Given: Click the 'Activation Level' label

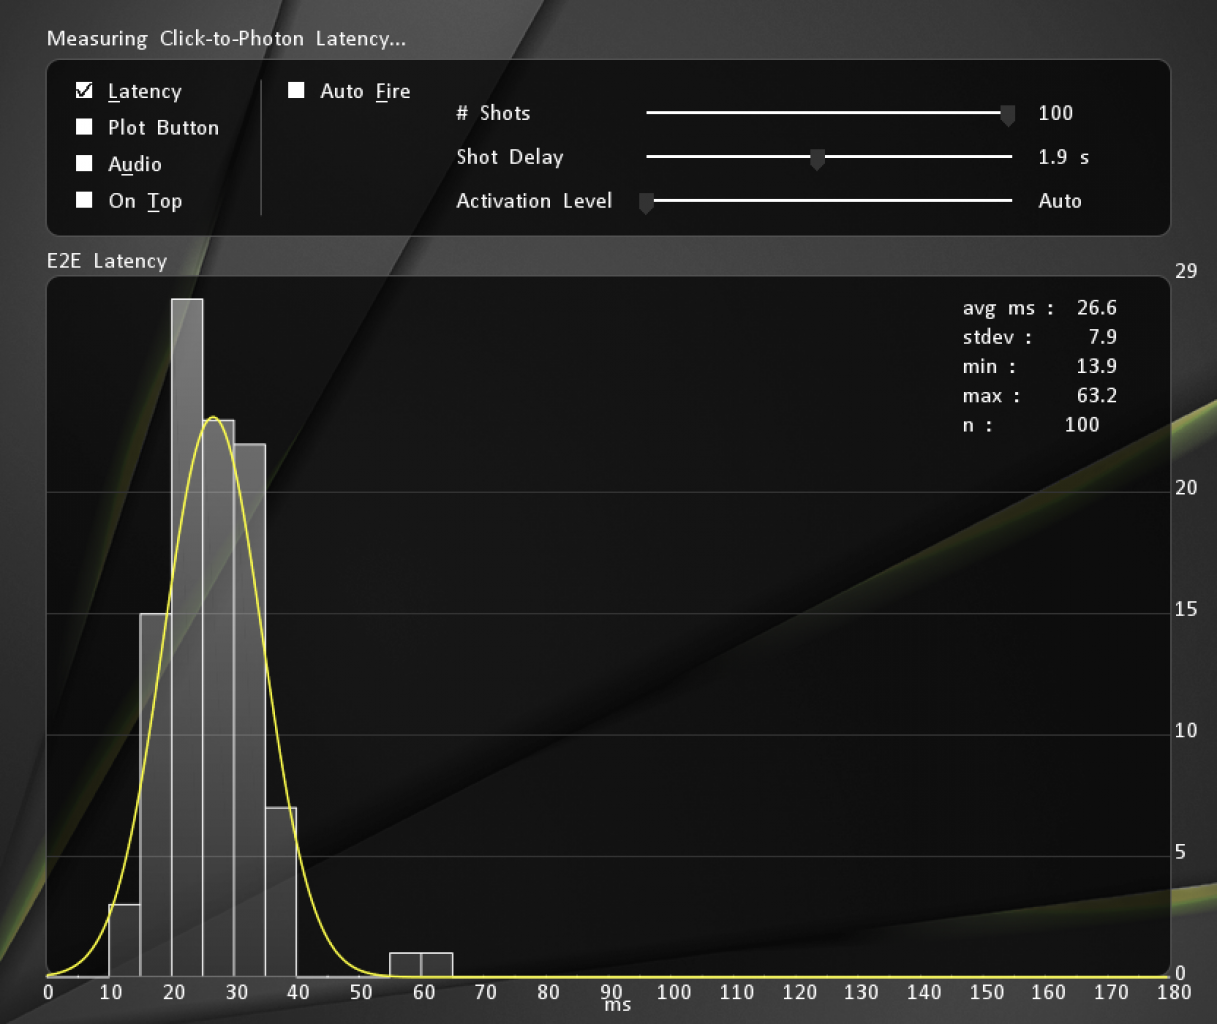Looking at the screenshot, I should (x=534, y=201).
